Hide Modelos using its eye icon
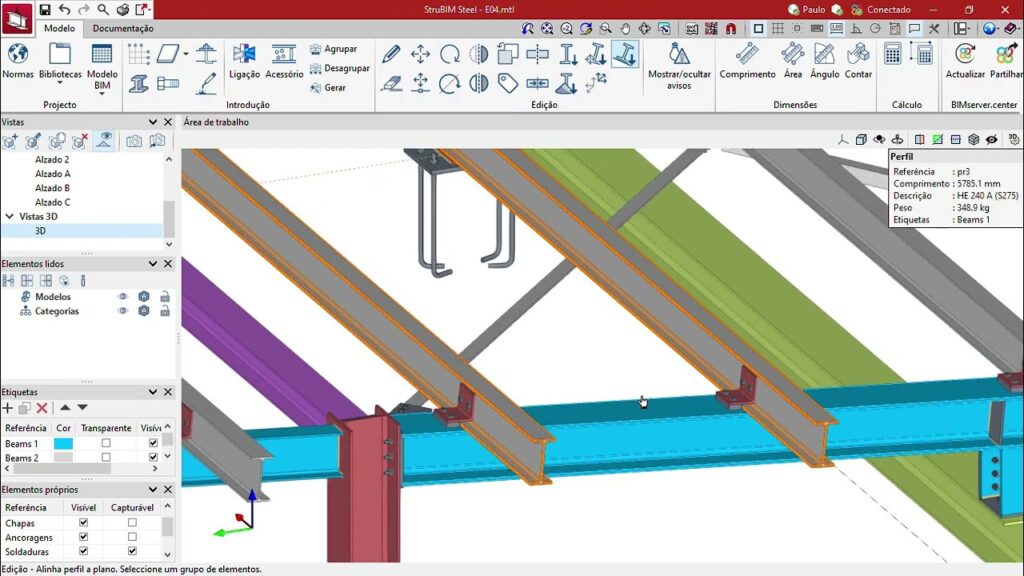Image resolution: width=1024 pixels, height=576 pixels. (123, 297)
